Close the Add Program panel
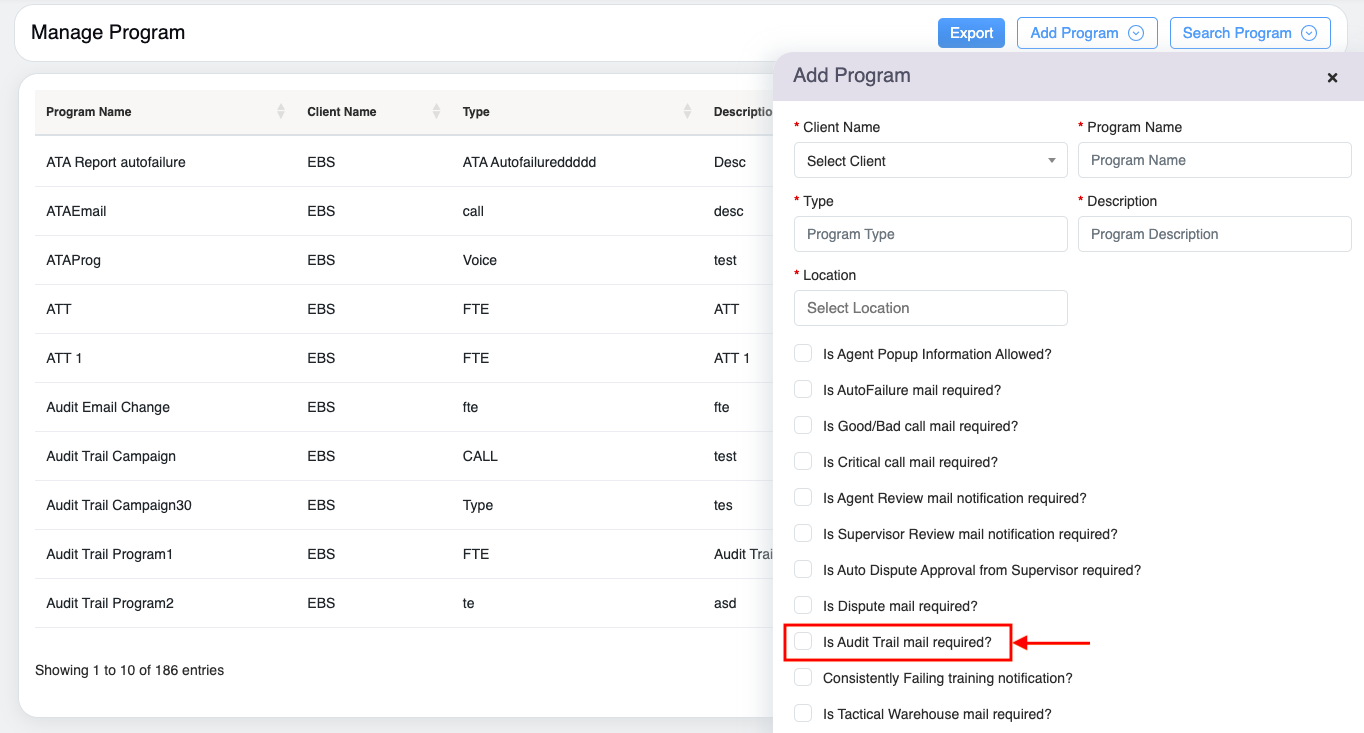 (x=1332, y=78)
